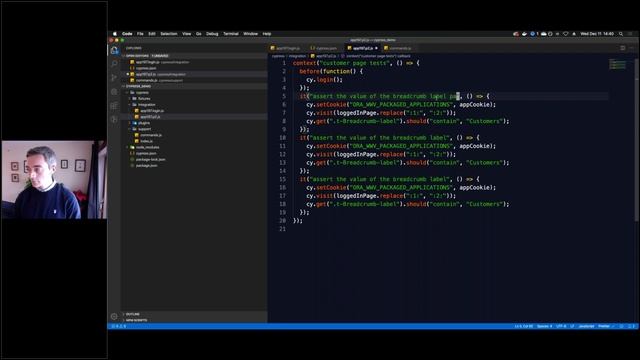The height and width of the screenshot is (360, 640).
Task: Open the Apple menu
Action: (x=115, y=34)
